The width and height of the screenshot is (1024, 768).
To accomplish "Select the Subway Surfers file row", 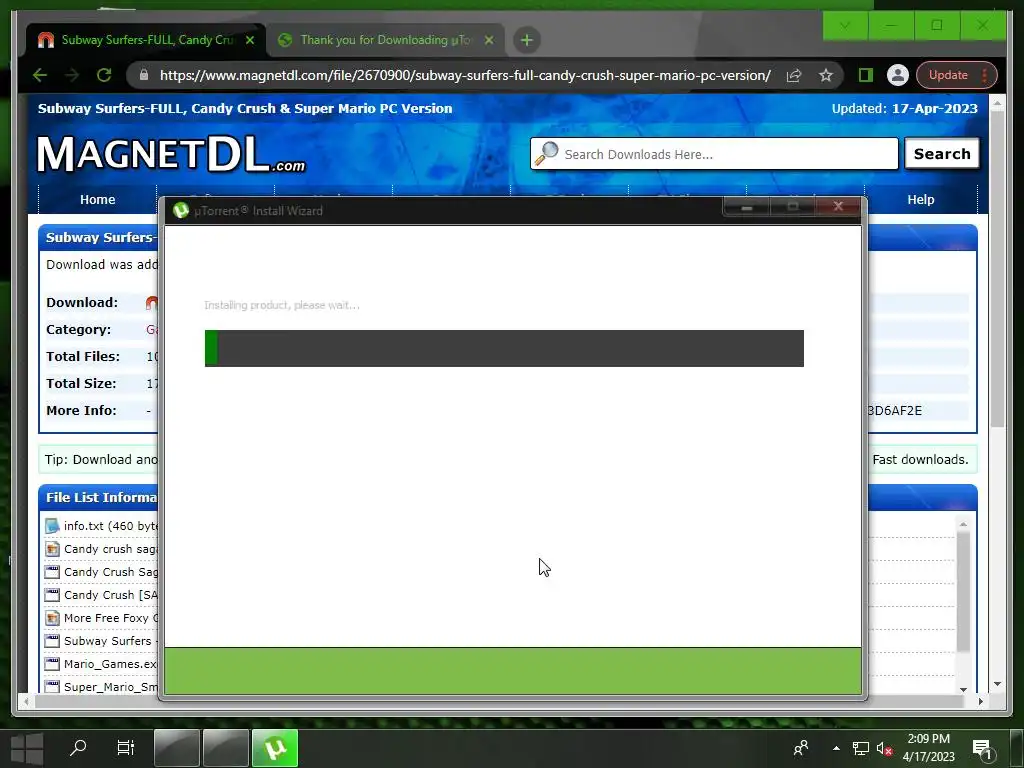I will pos(101,641).
